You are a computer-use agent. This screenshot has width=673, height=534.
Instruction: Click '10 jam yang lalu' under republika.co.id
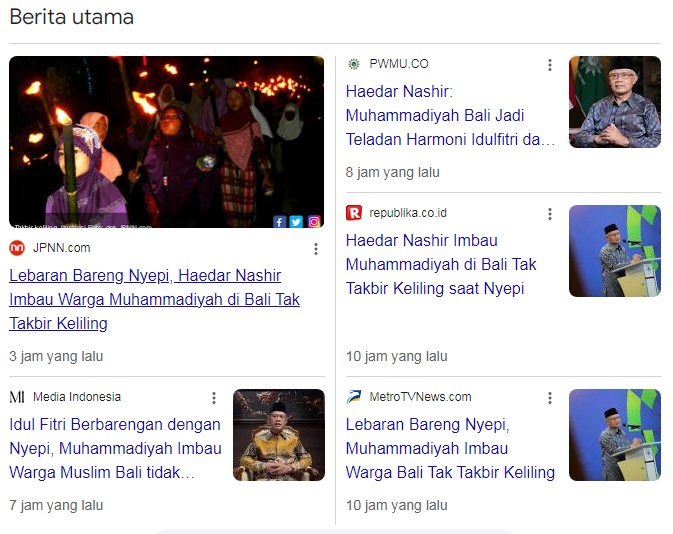click(x=397, y=356)
